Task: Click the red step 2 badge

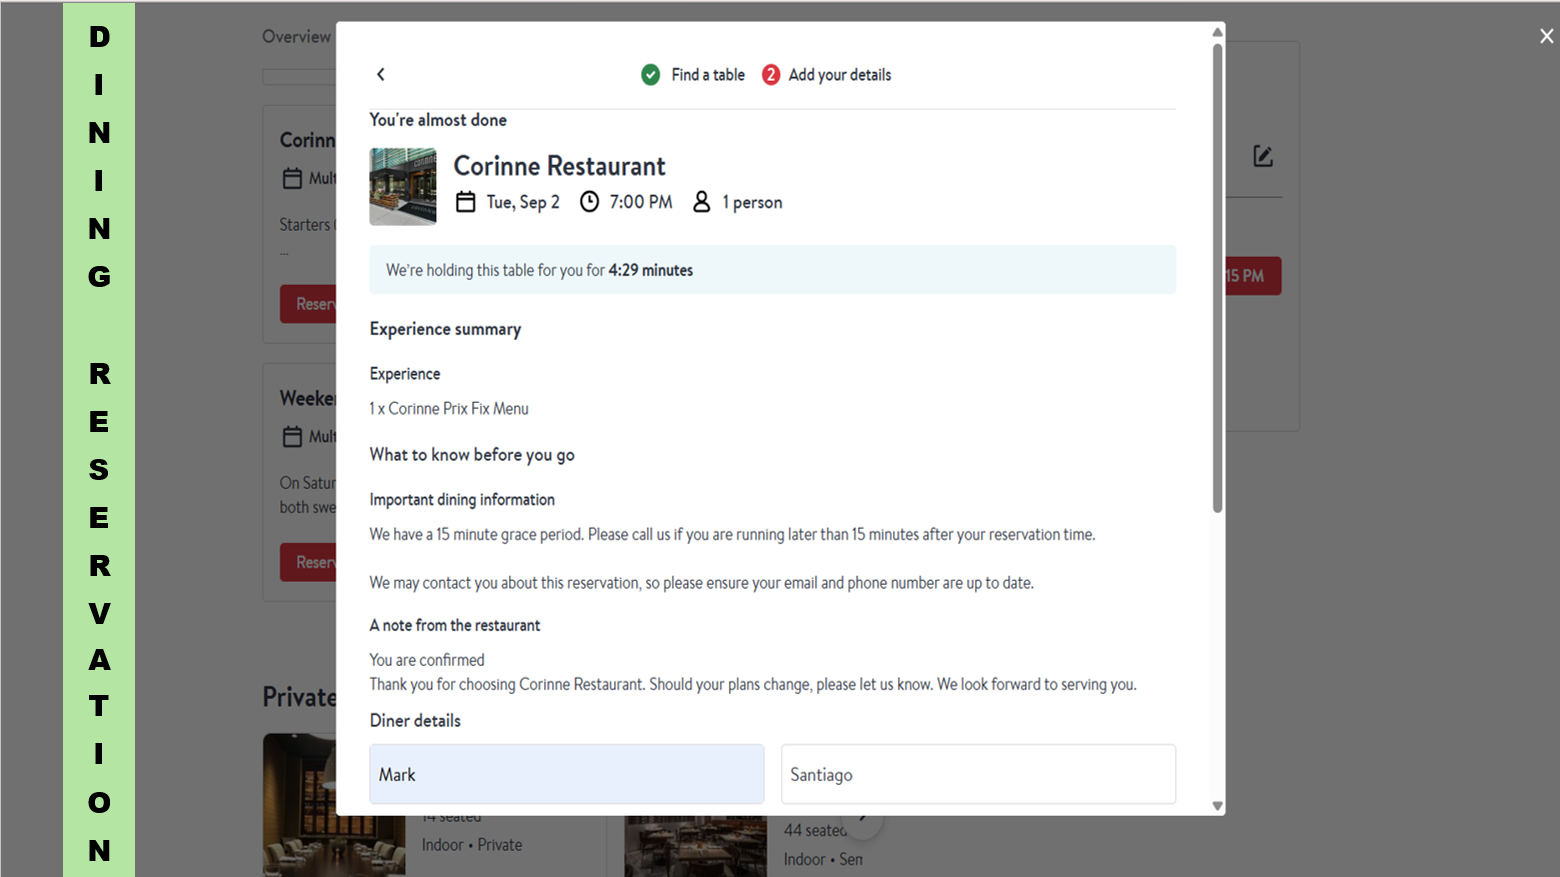Action: tap(770, 75)
